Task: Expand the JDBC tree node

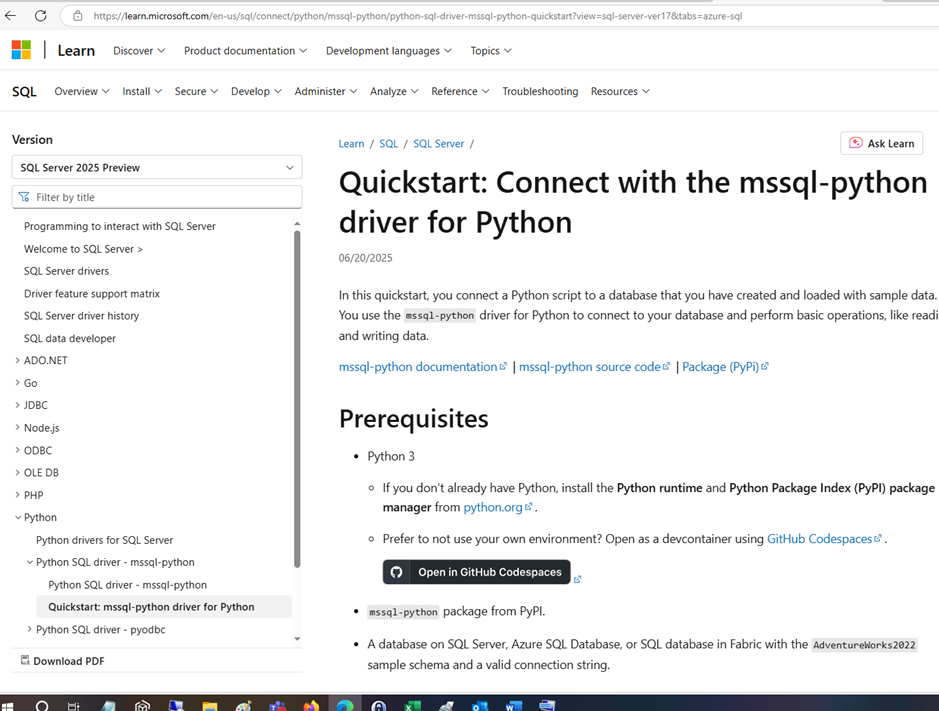Action: coord(17,405)
